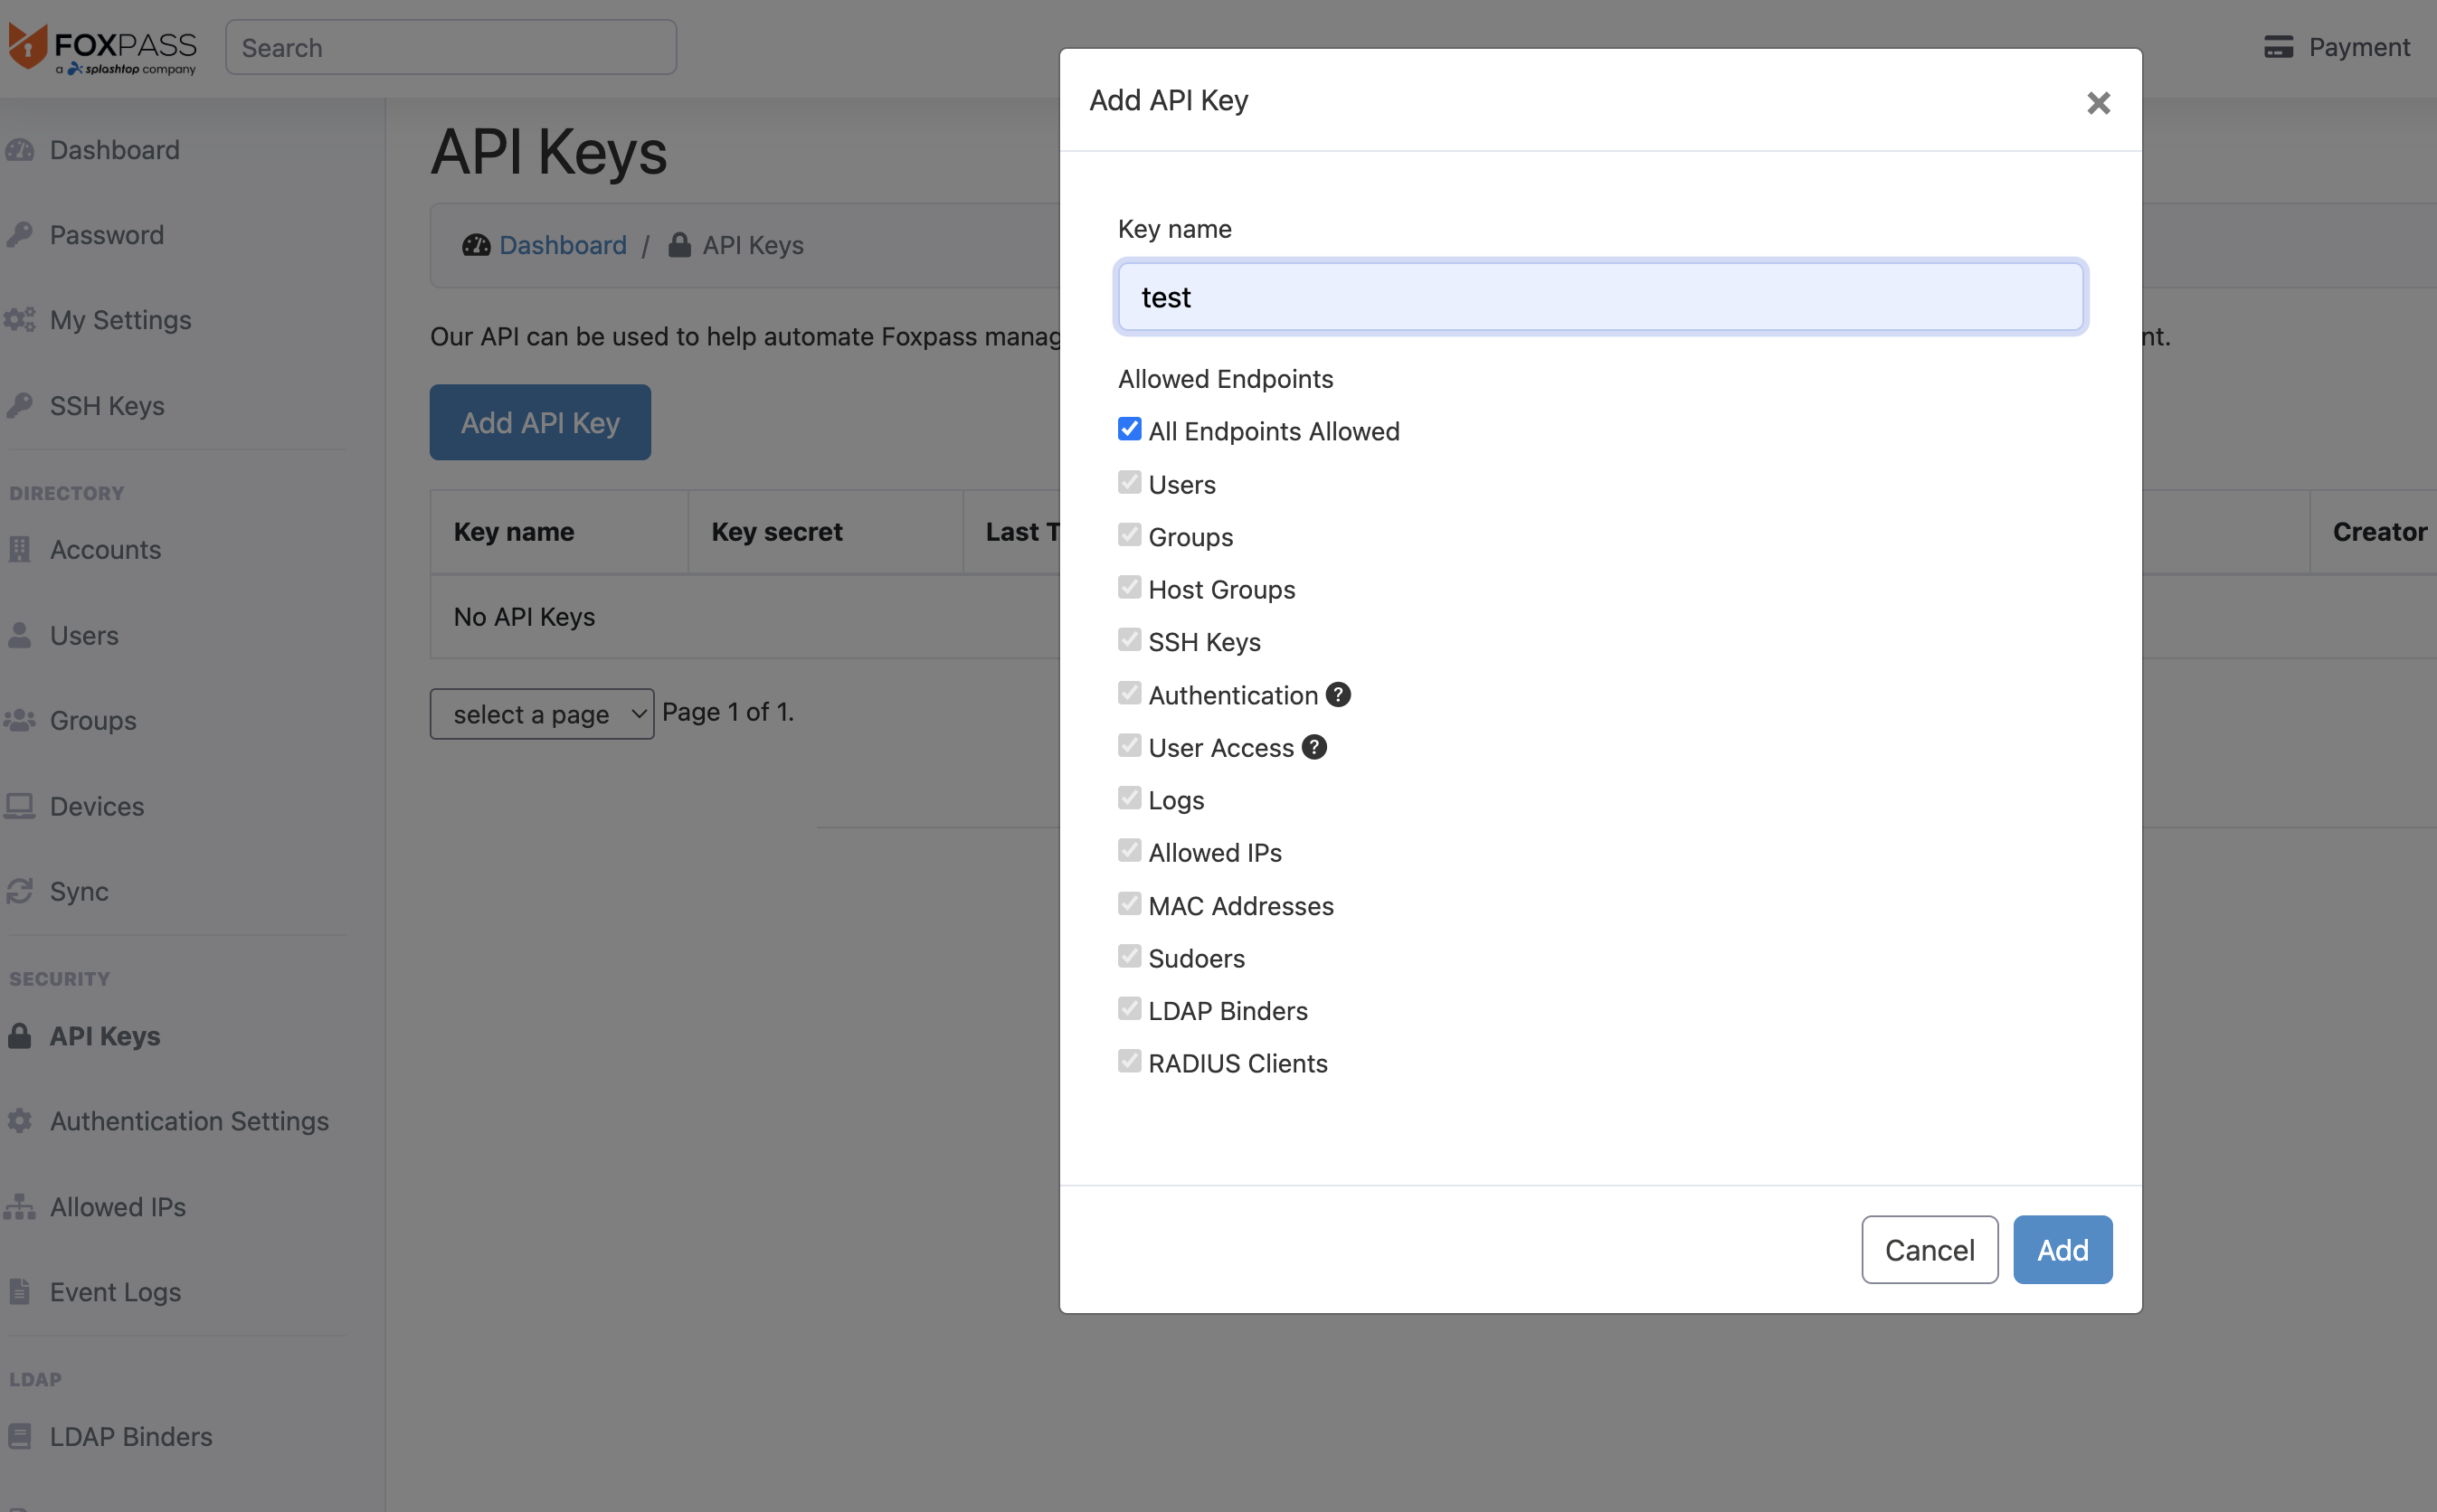The image size is (2437, 1512).
Task: Click Cancel to dismiss the dialog
Action: [x=1930, y=1249]
